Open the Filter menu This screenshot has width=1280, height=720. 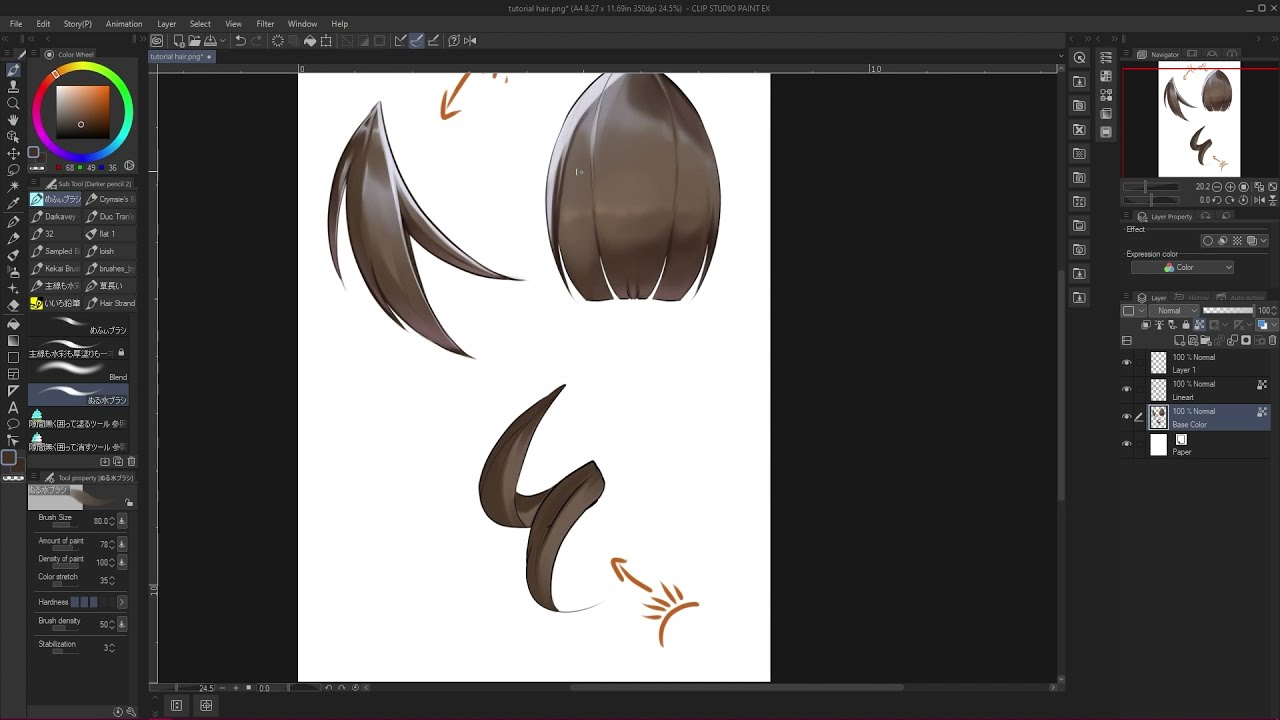tap(265, 24)
